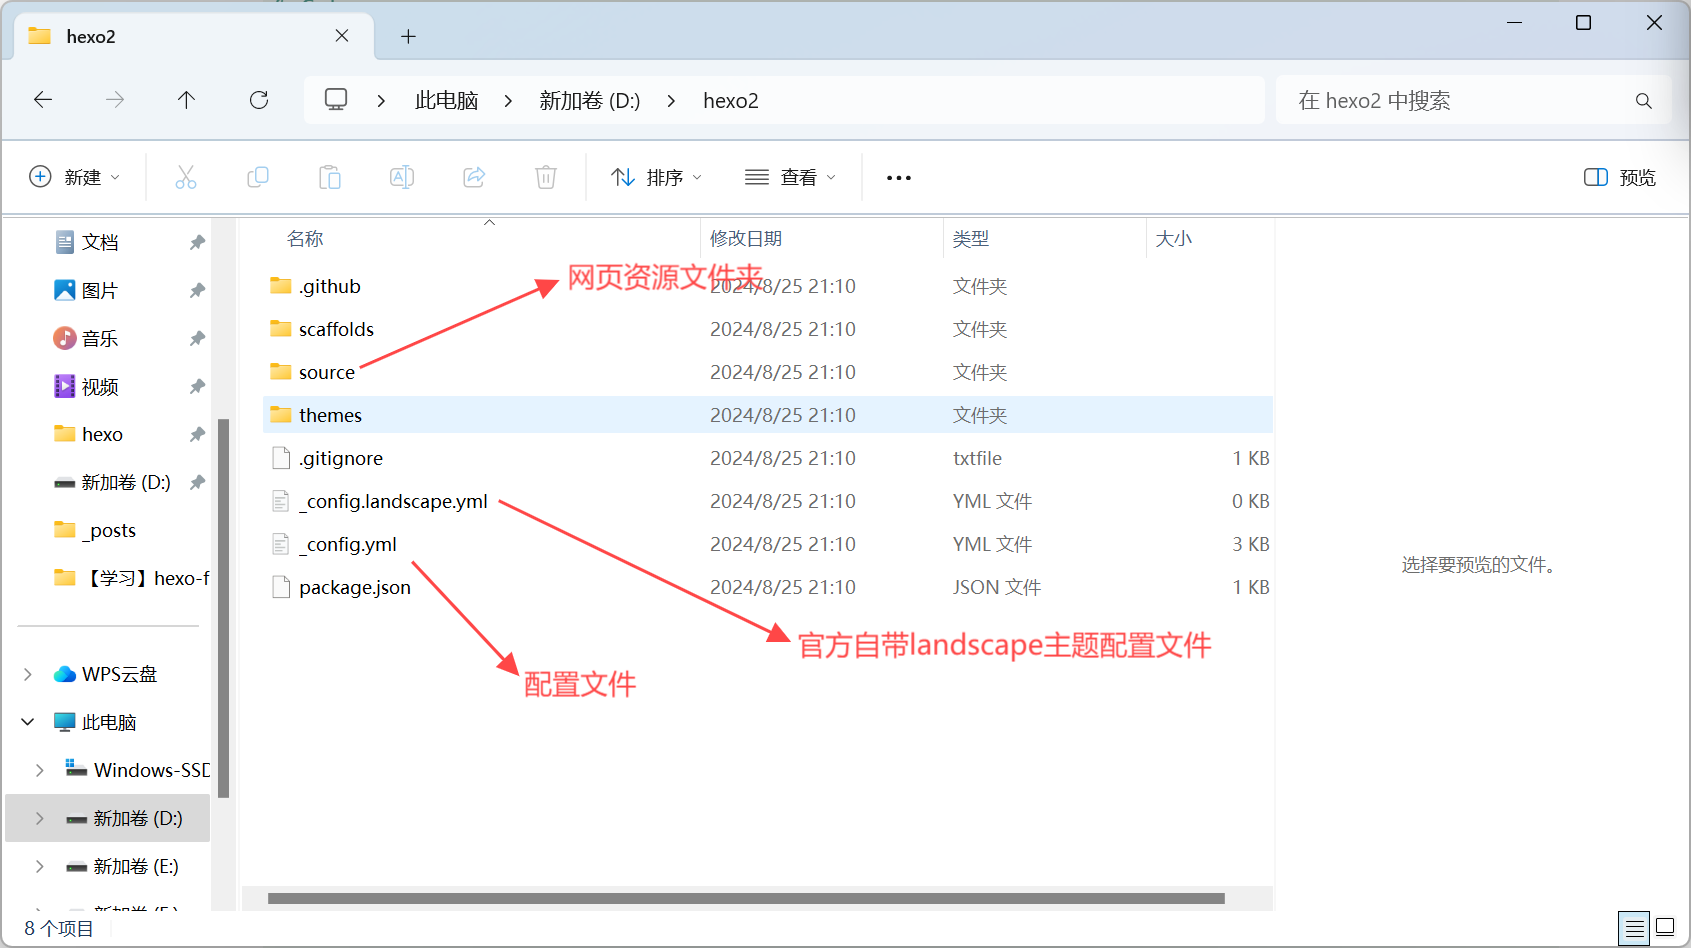Click the pin icon beside 音乐
Image resolution: width=1691 pixels, height=948 pixels.
coord(197,338)
